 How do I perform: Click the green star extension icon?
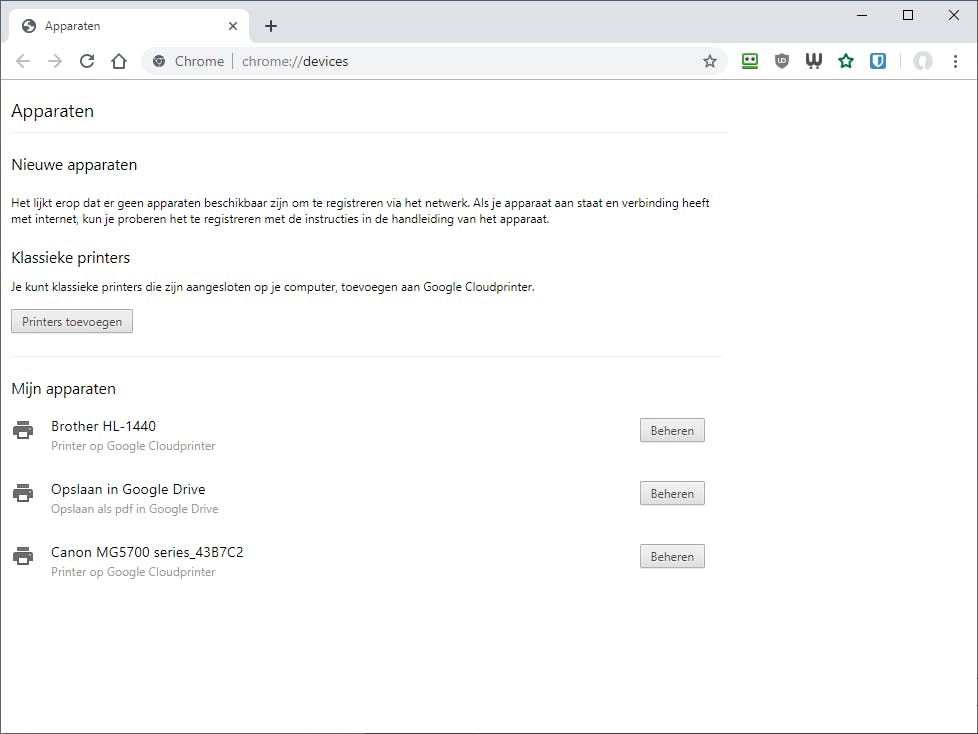845,61
